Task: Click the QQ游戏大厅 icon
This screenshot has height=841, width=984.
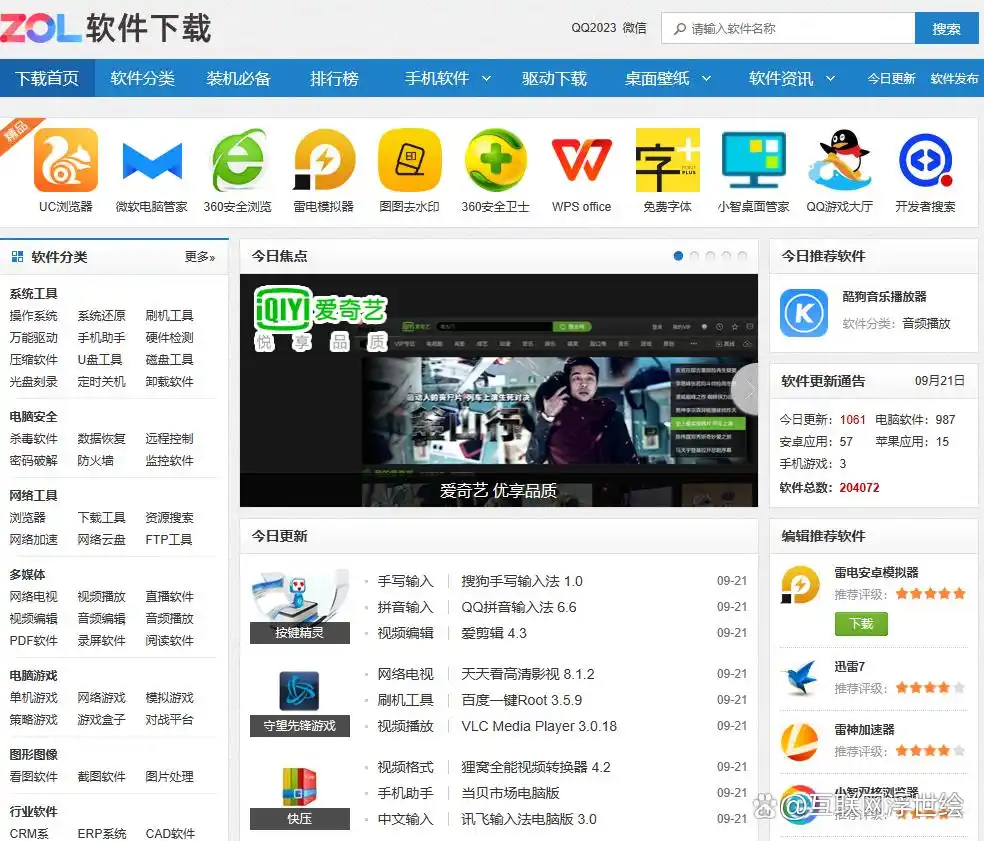Action: pyautogui.click(x=840, y=160)
